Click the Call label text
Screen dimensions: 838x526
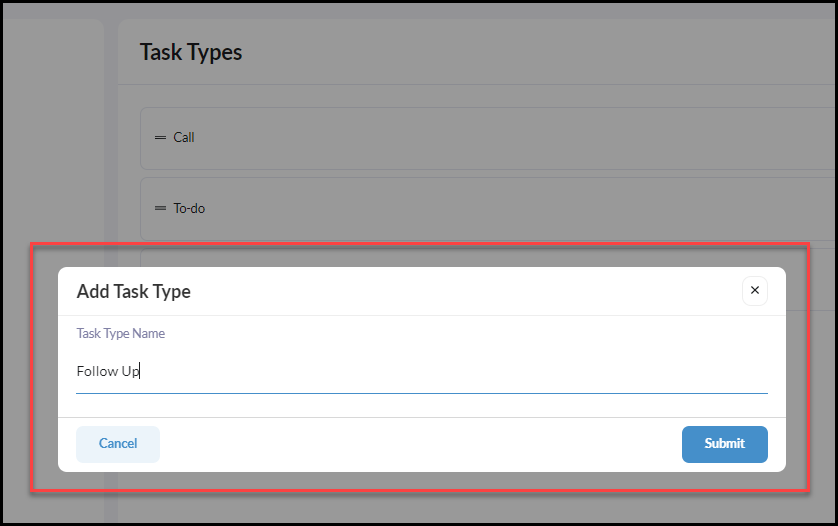pos(184,137)
